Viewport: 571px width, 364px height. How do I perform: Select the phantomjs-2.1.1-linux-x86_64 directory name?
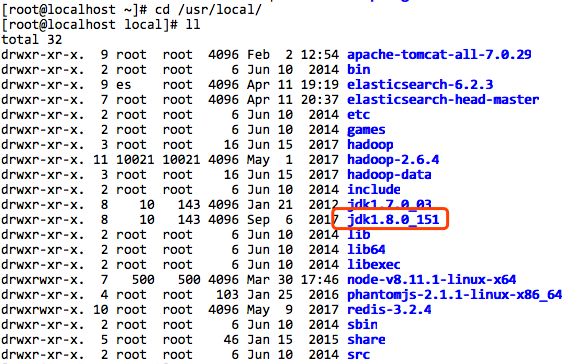(454, 295)
